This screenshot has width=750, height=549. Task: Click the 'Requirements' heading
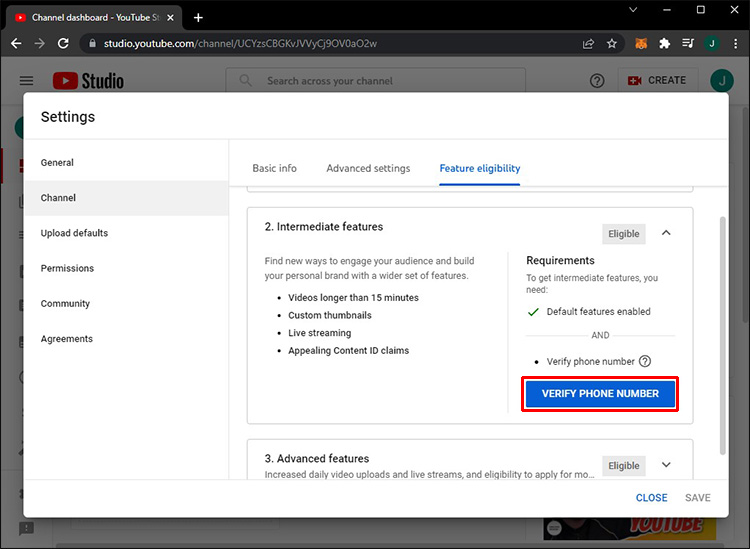point(560,261)
